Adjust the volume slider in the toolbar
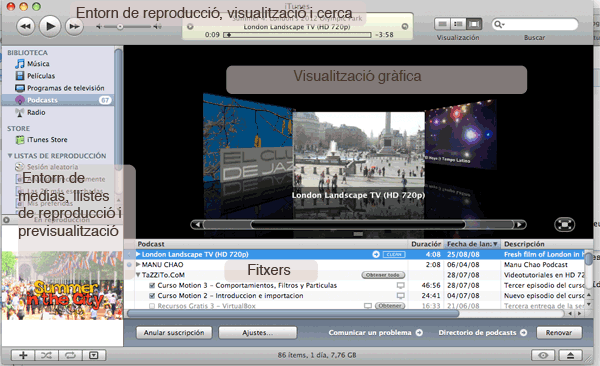 click(127, 26)
